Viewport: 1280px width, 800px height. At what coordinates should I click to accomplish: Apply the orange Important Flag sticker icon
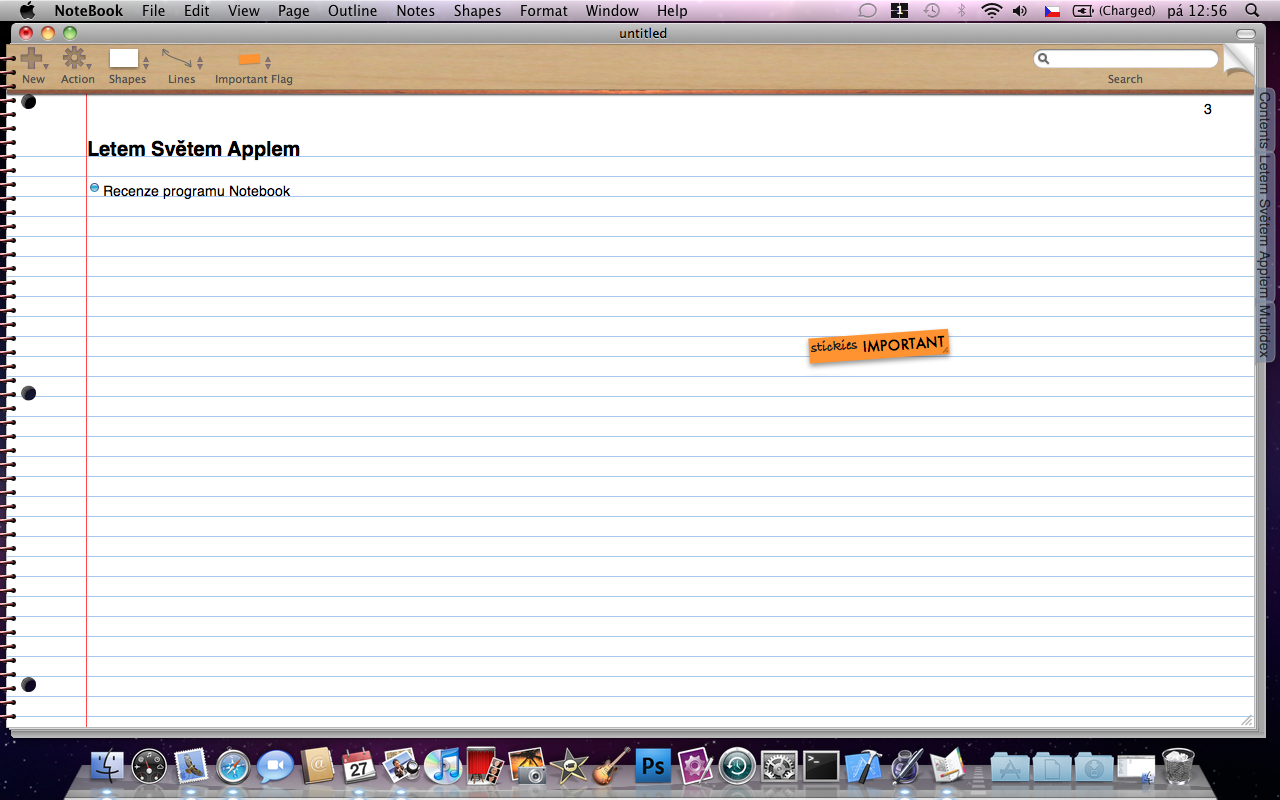tap(249, 59)
